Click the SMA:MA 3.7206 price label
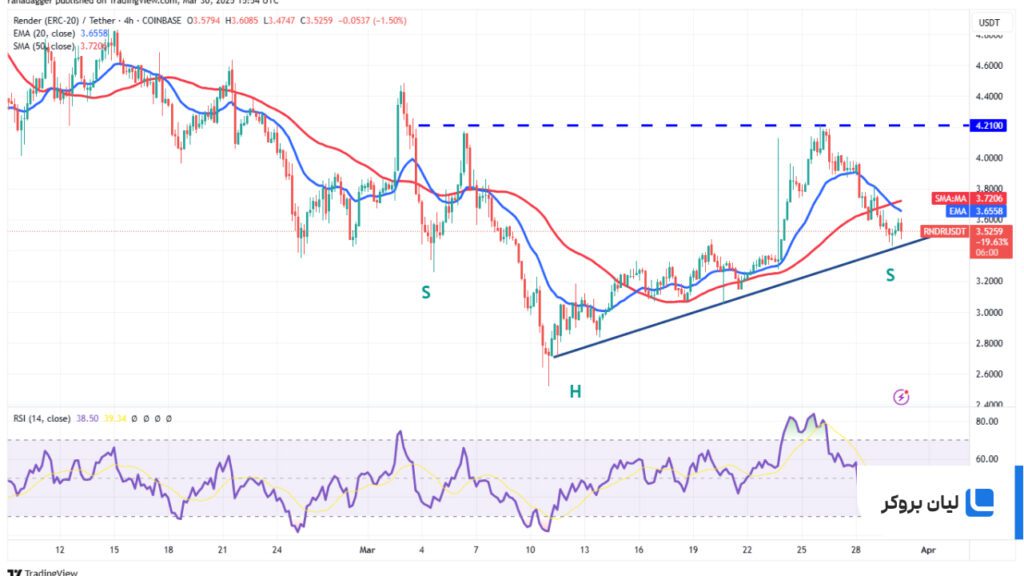Screen dimensions: 1024x576 [x=970, y=199]
